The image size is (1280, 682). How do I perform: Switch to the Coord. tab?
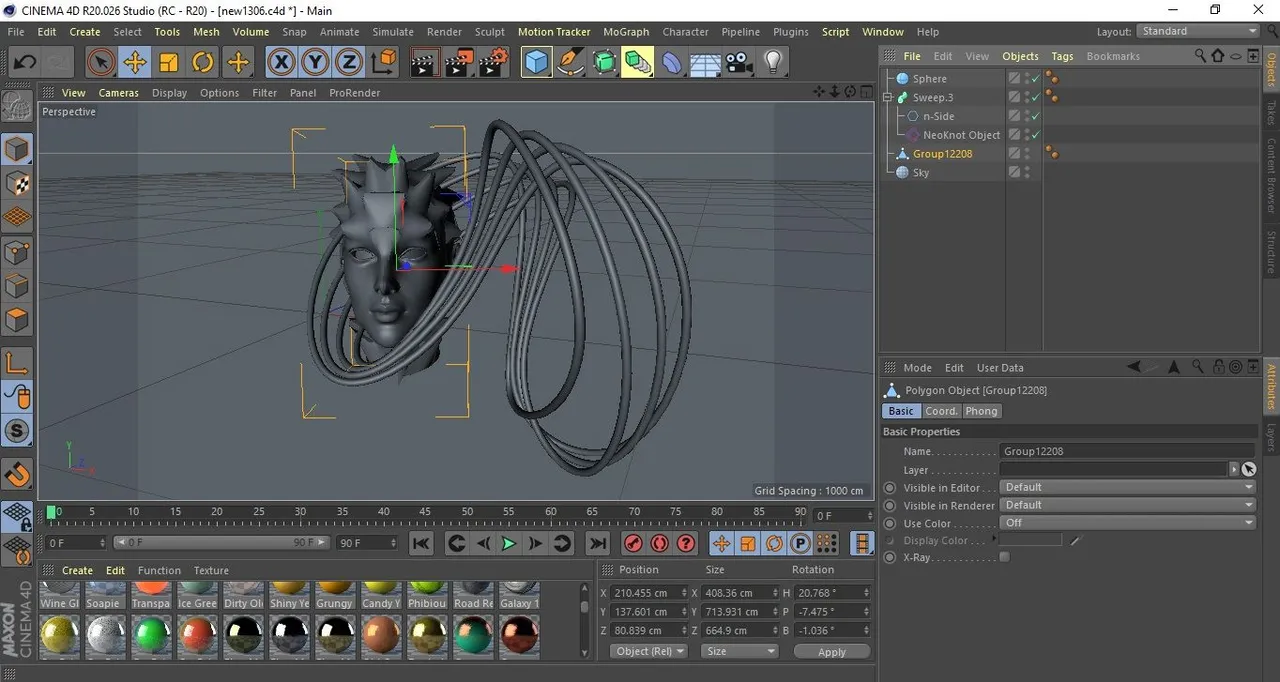tap(941, 411)
